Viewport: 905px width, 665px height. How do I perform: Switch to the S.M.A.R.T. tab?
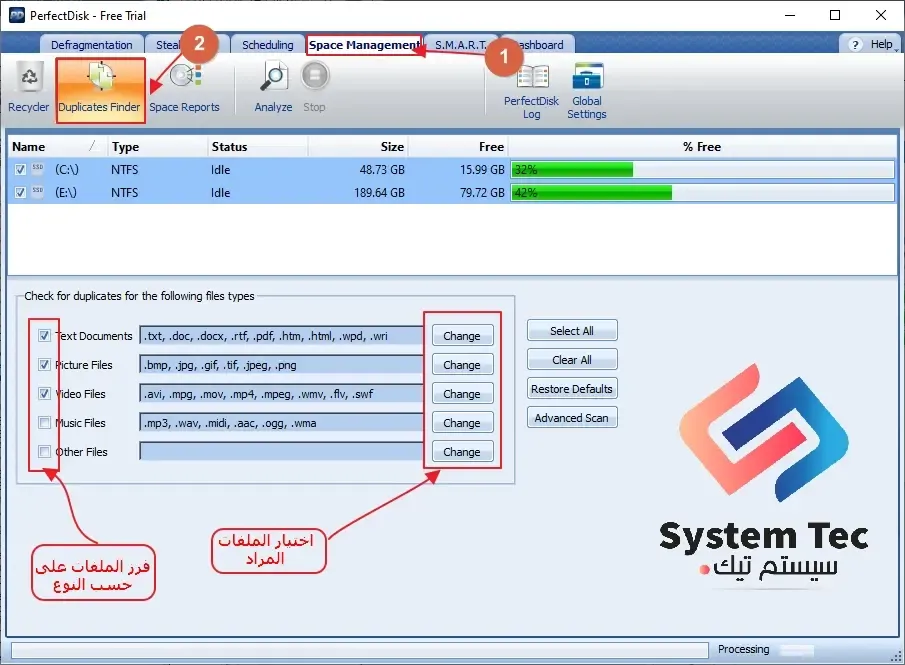coord(461,44)
